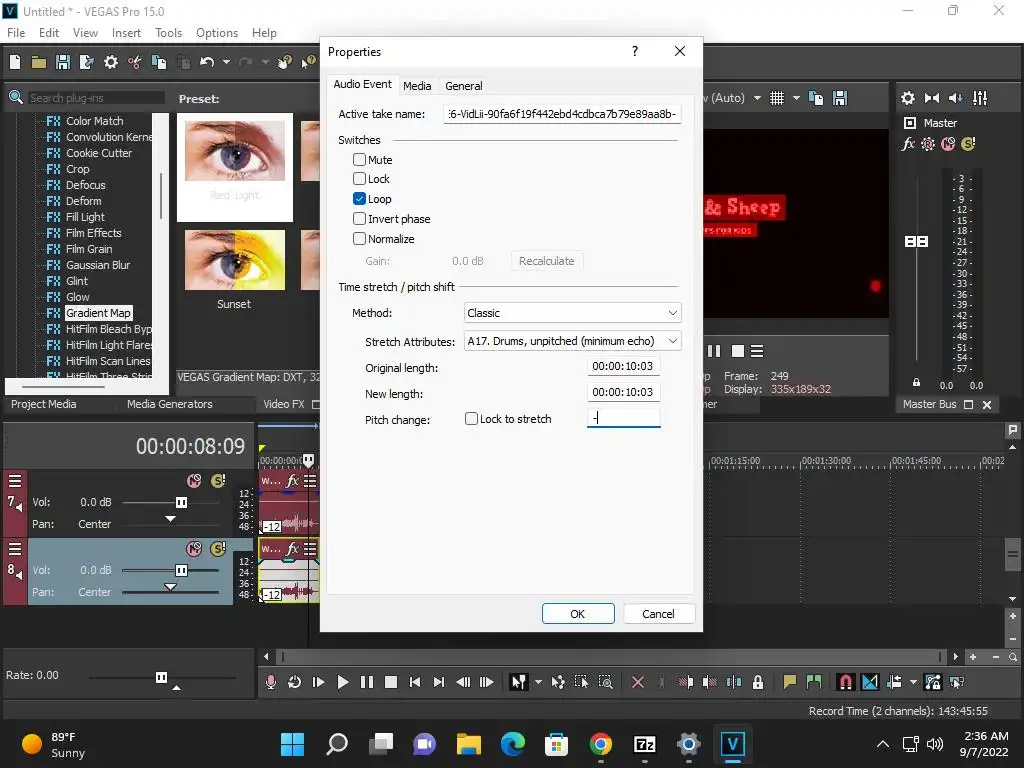This screenshot has height=768, width=1024.
Task: Click track 8 hamburger menu icon
Action: 14,549
